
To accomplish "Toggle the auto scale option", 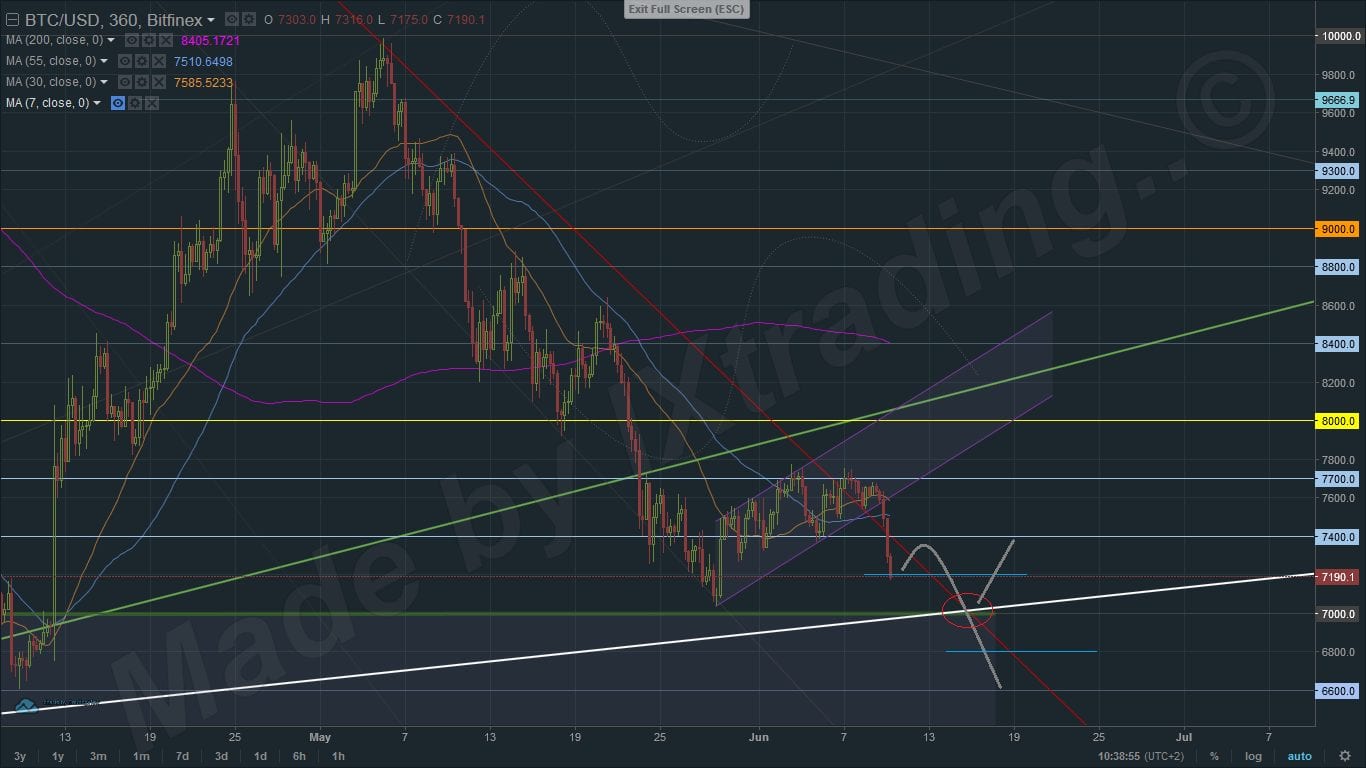I will coord(1299,756).
